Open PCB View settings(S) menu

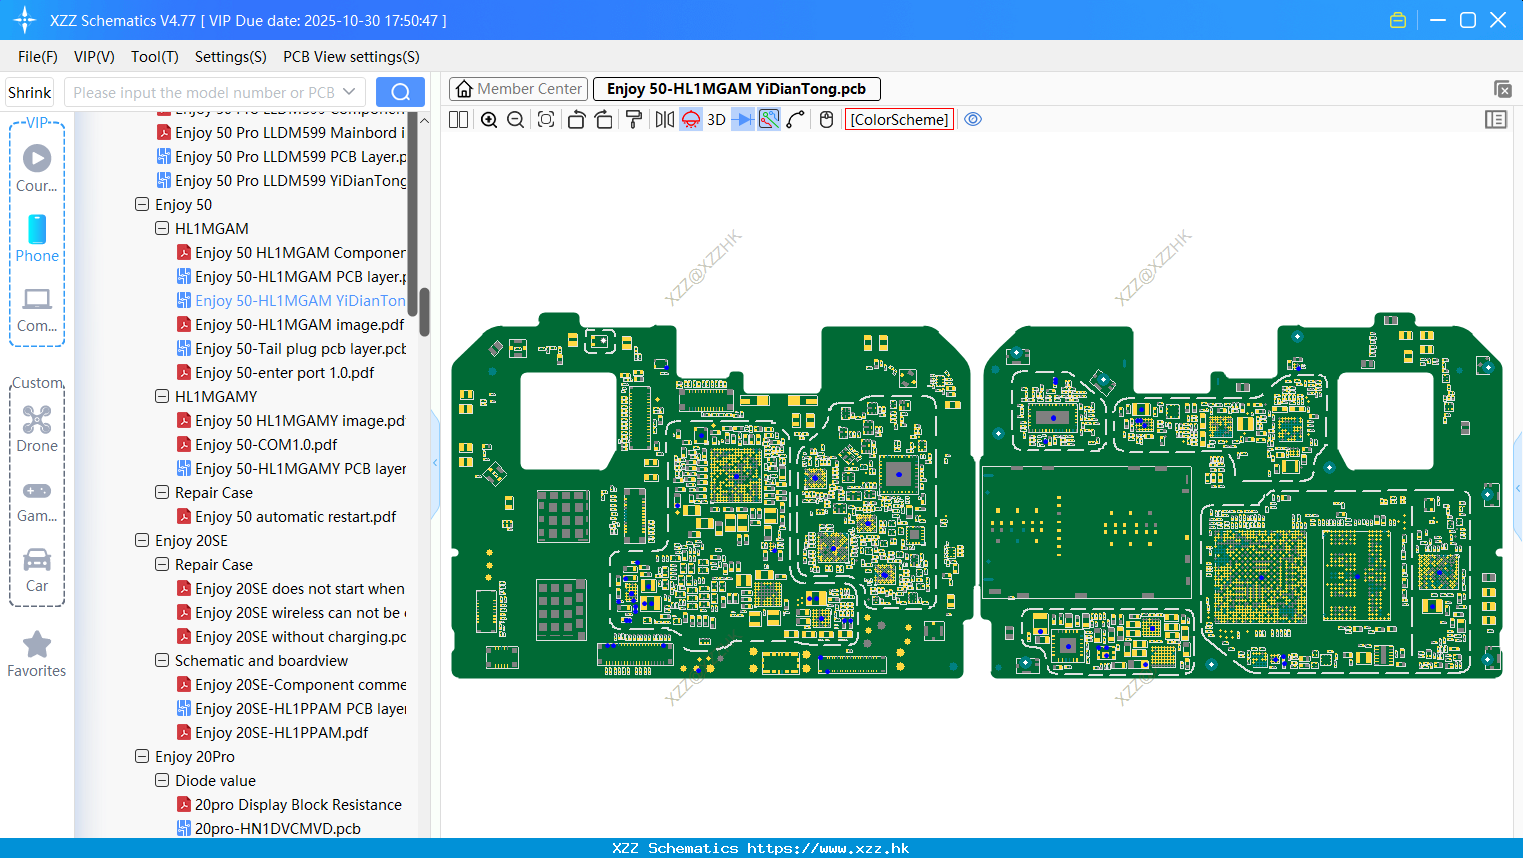pos(351,57)
